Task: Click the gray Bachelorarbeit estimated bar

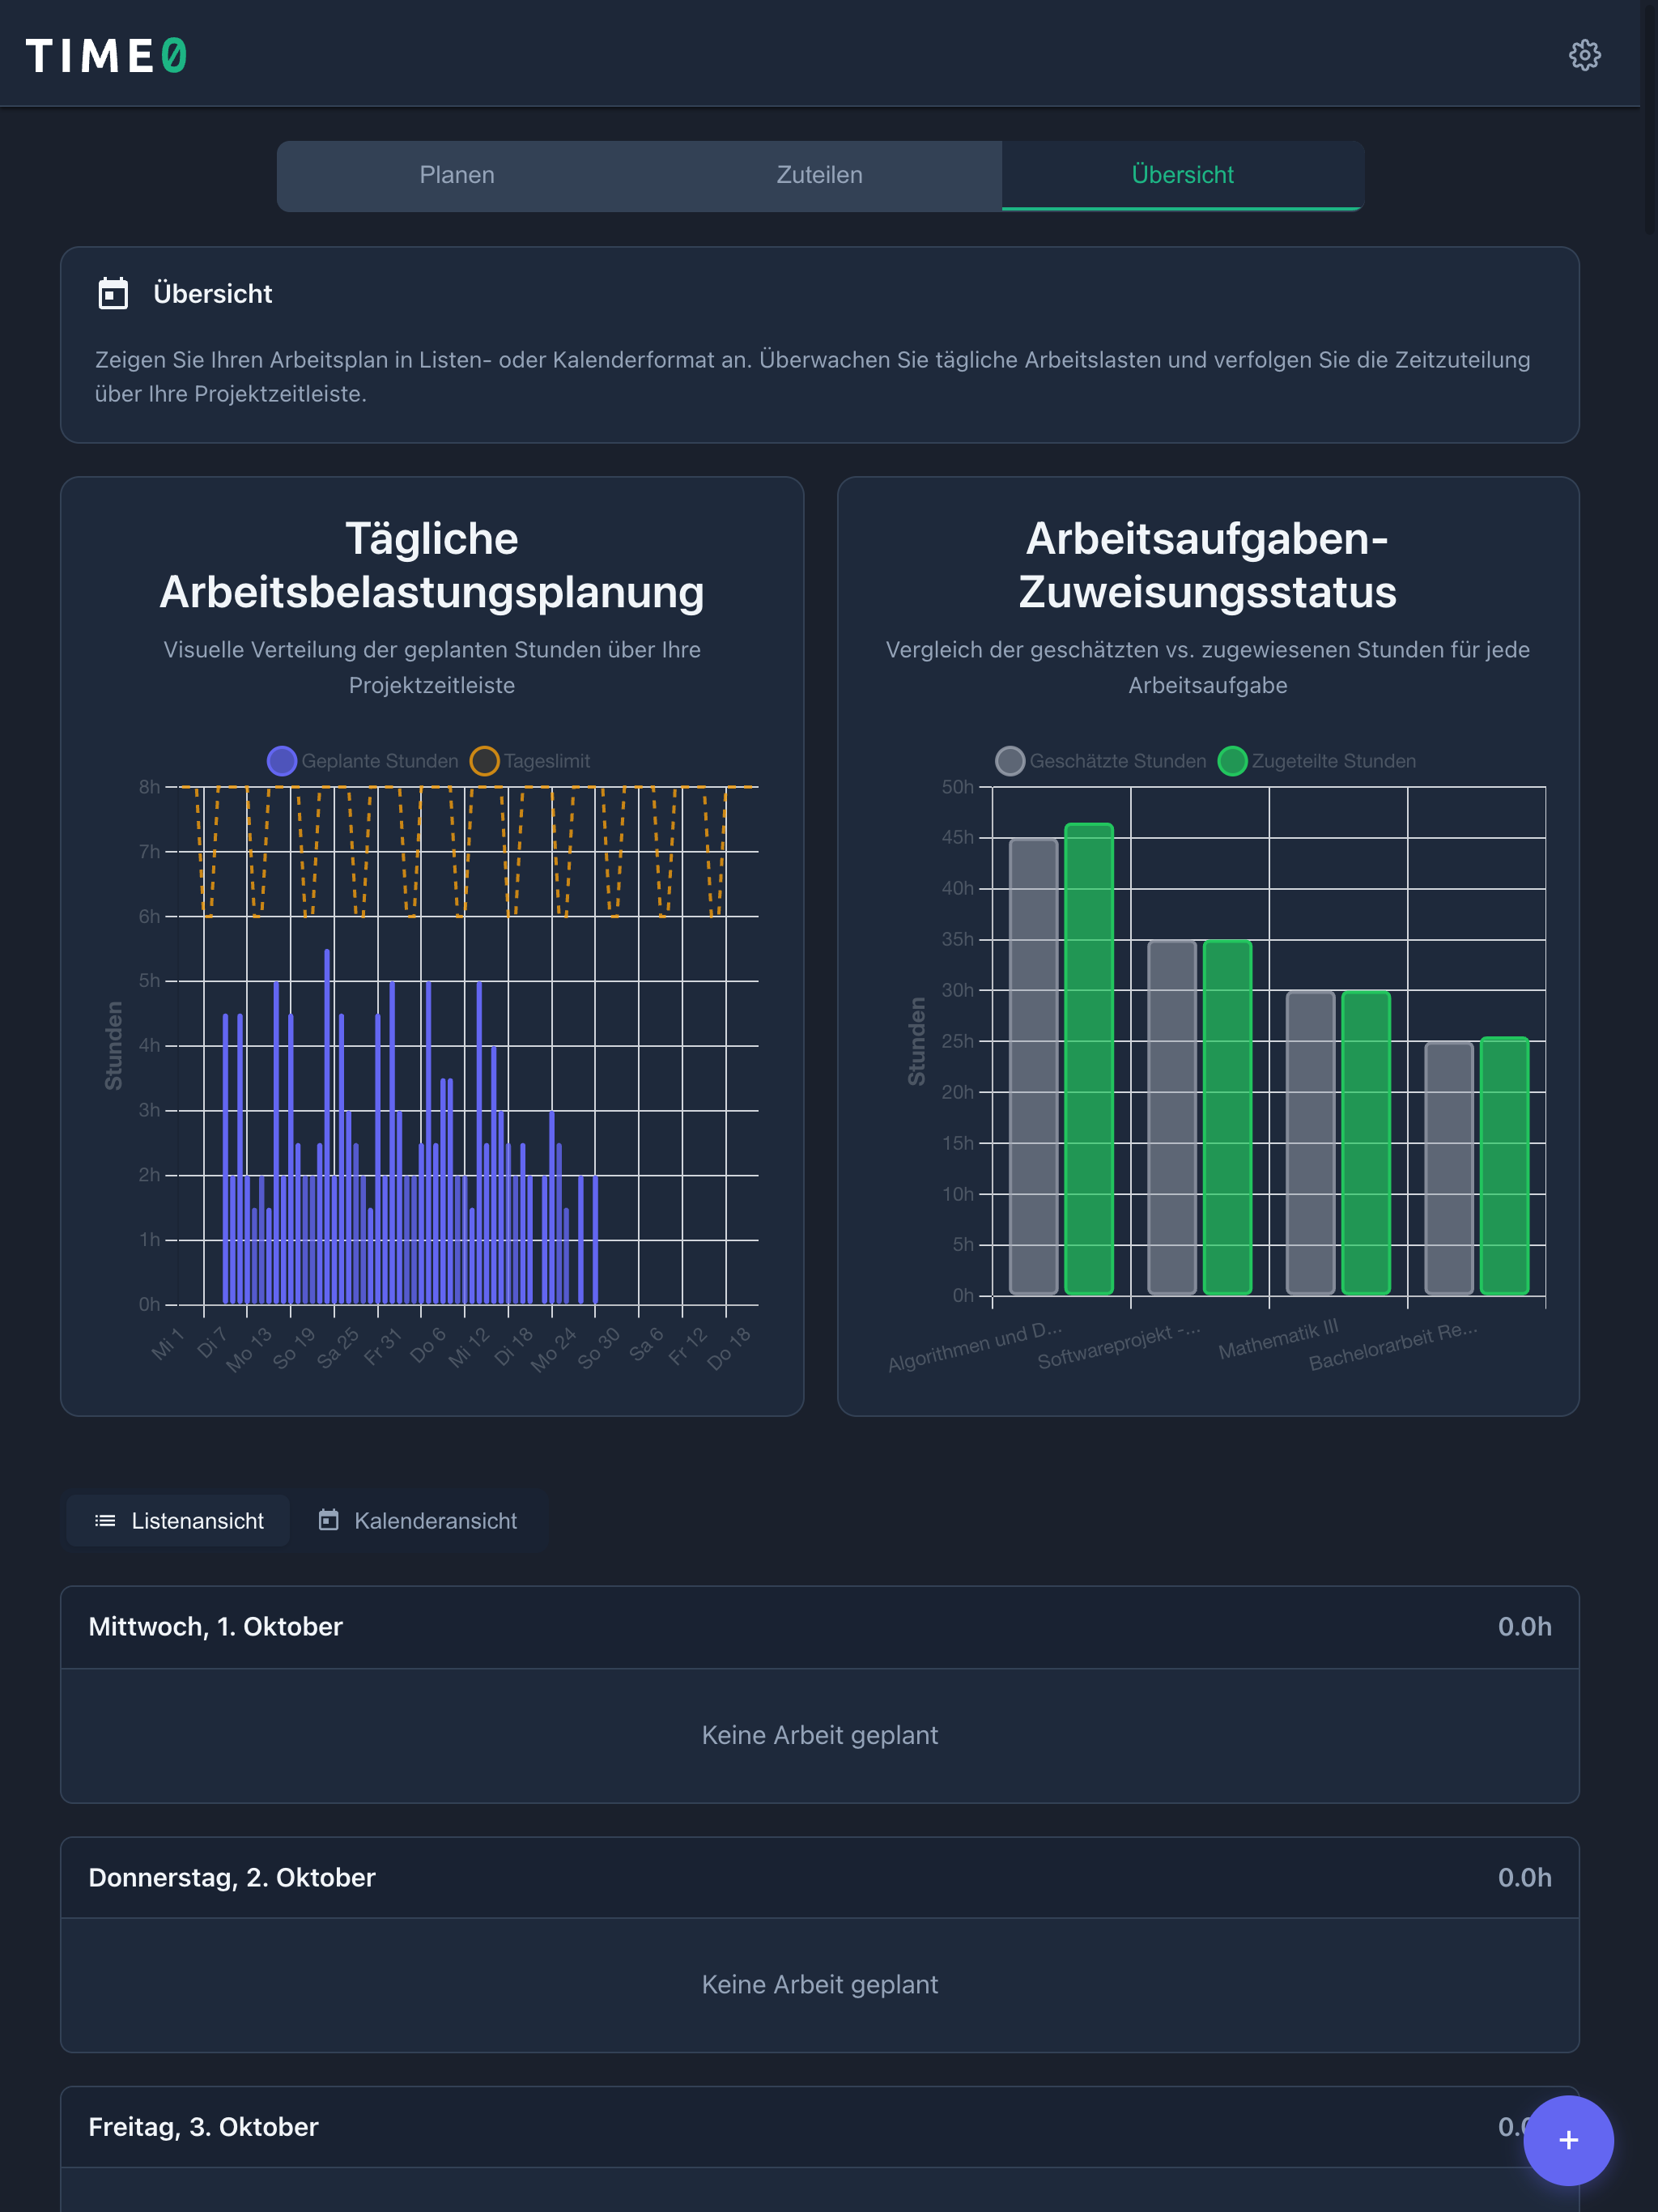Action: 1448,1168
